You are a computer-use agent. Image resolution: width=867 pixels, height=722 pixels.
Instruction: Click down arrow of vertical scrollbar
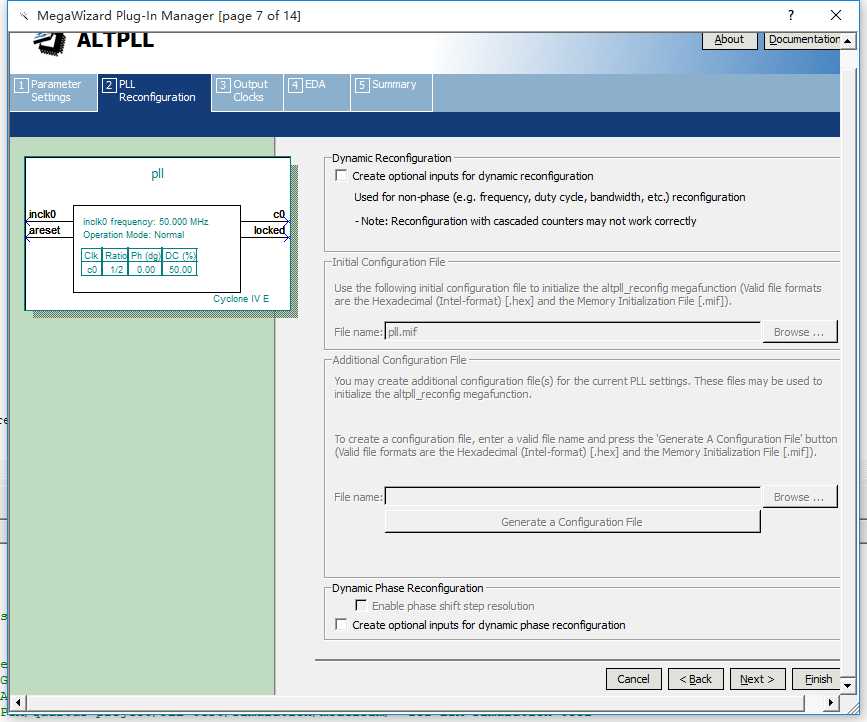848,686
